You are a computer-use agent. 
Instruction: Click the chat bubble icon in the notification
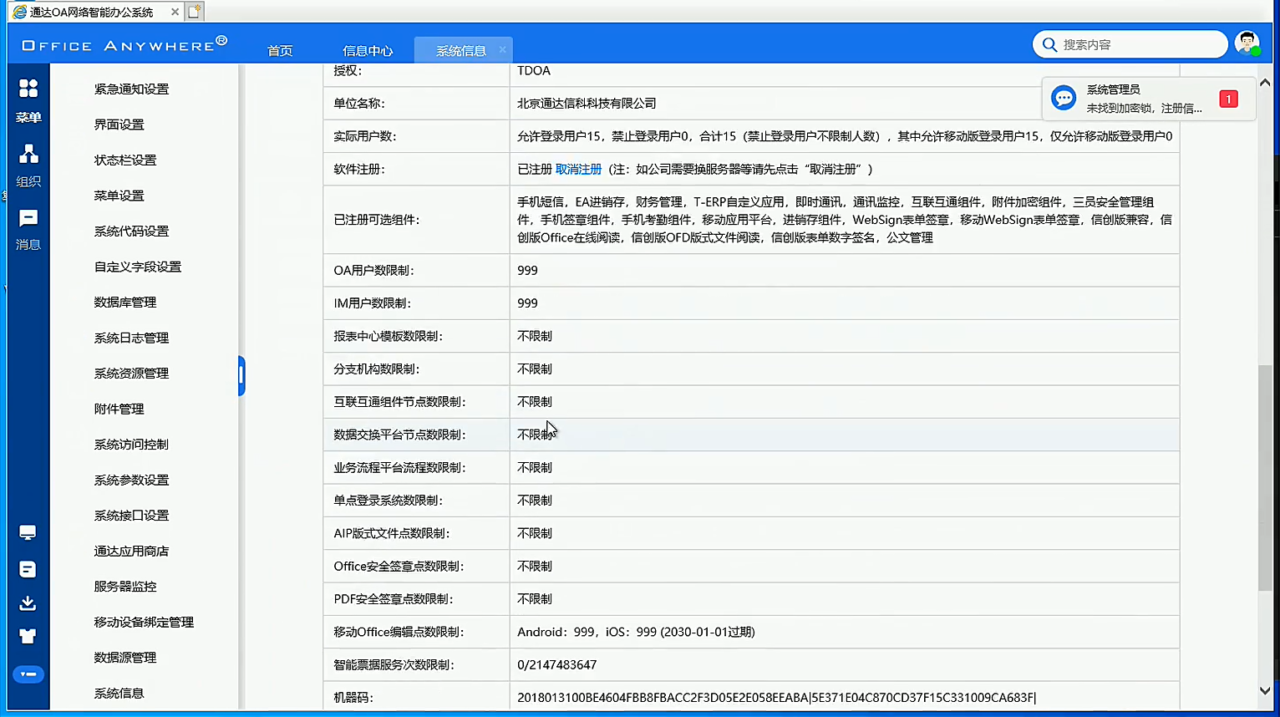pyautogui.click(x=1064, y=98)
